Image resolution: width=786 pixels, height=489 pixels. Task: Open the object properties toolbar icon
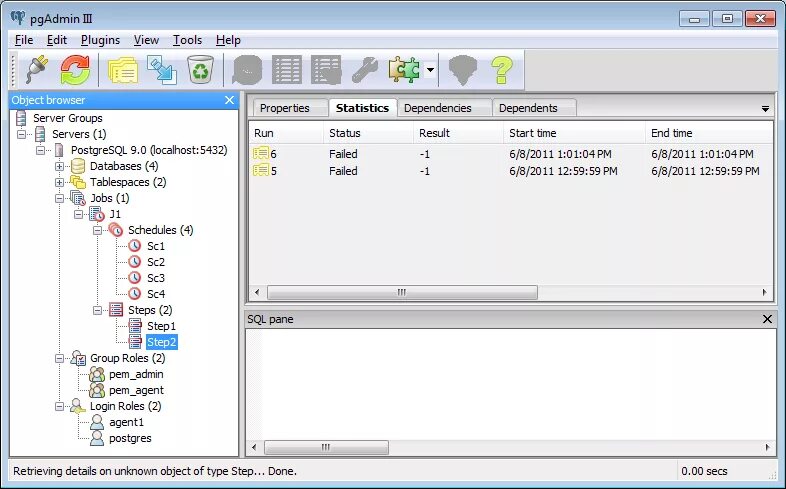click(123, 70)
